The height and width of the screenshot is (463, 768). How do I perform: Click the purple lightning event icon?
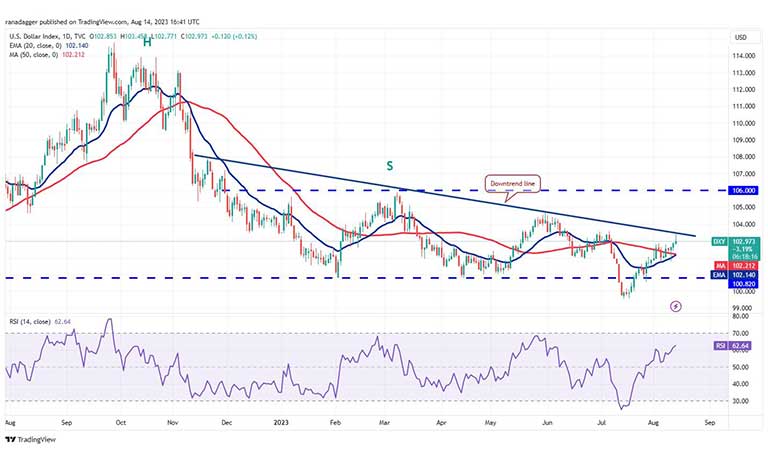pos(675,307)
